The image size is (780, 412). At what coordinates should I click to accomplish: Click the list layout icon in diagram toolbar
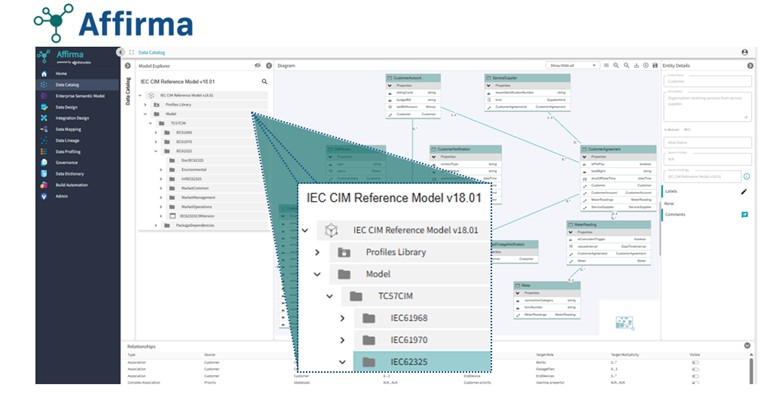coord(606,66)
